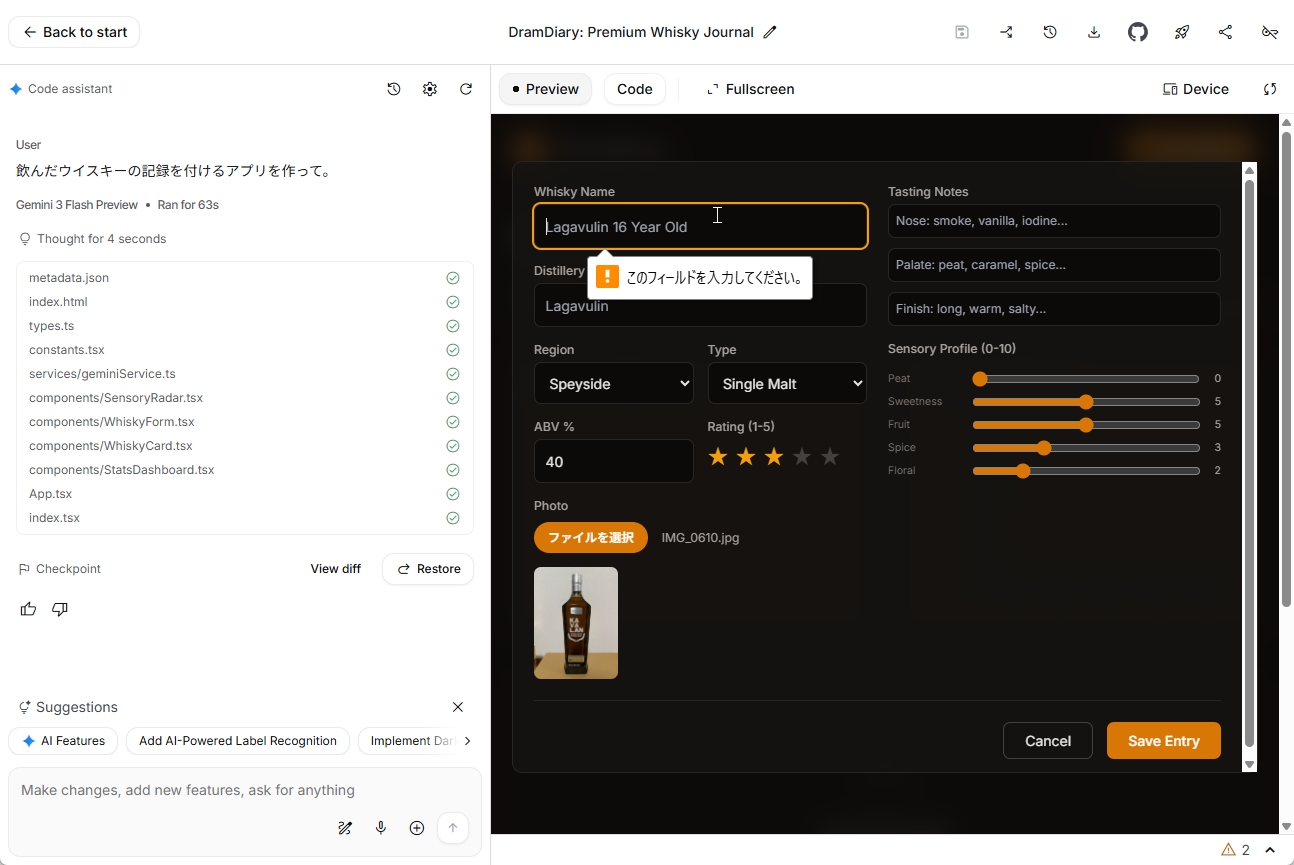Click the share icon in the top bar
Viewport: 1294px width, 865px height.
click(1226, 32)
